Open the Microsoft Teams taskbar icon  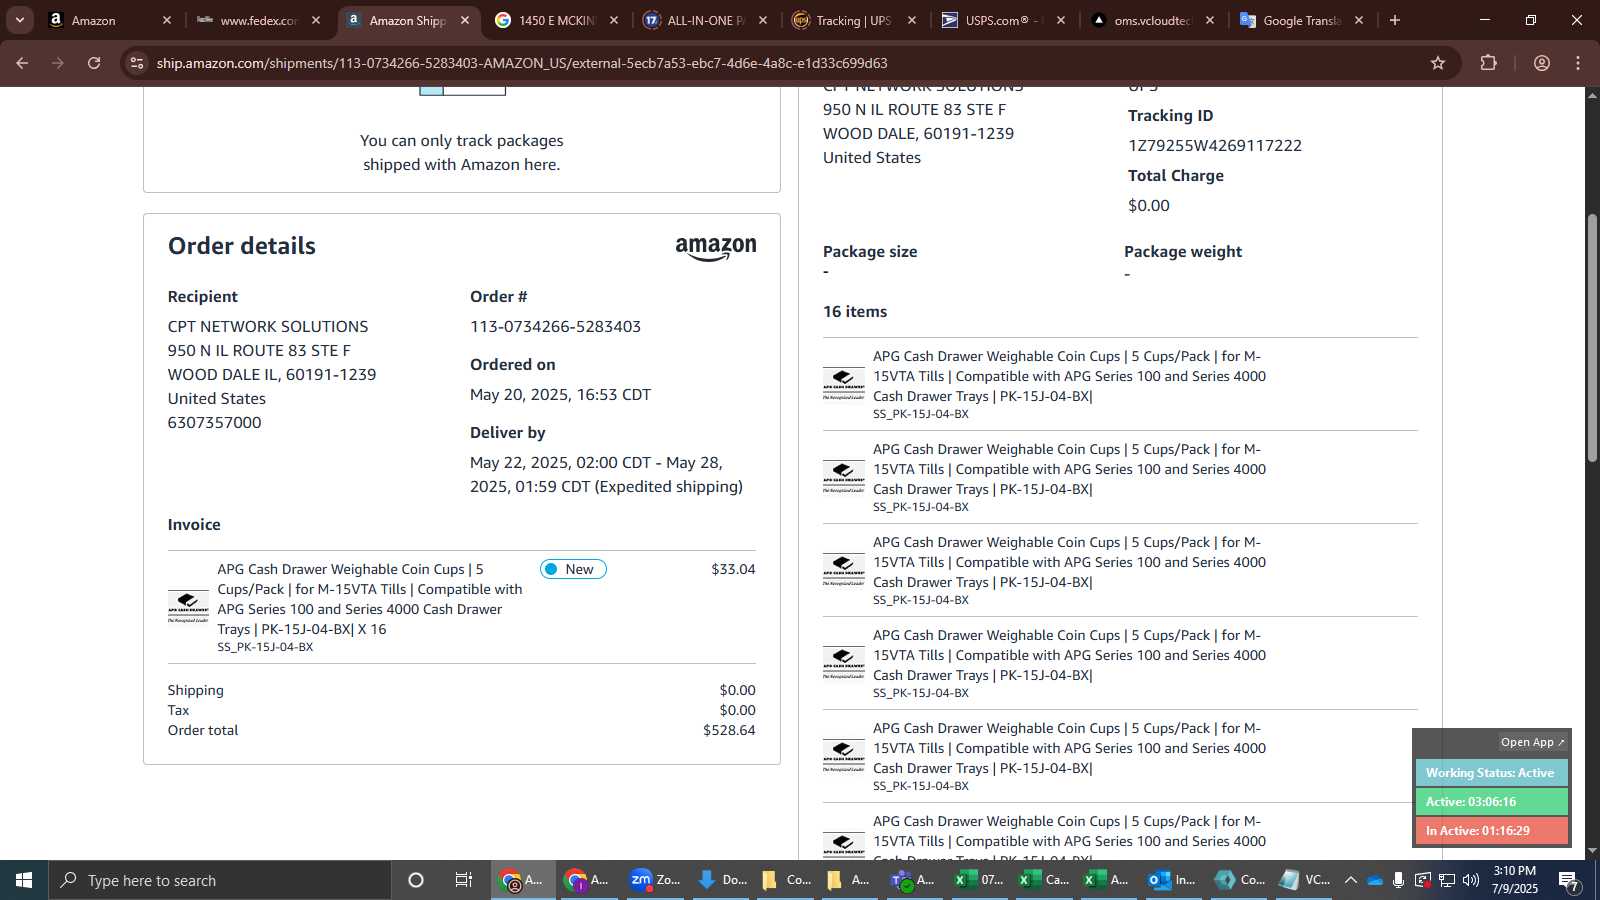[x=911, y=880]
